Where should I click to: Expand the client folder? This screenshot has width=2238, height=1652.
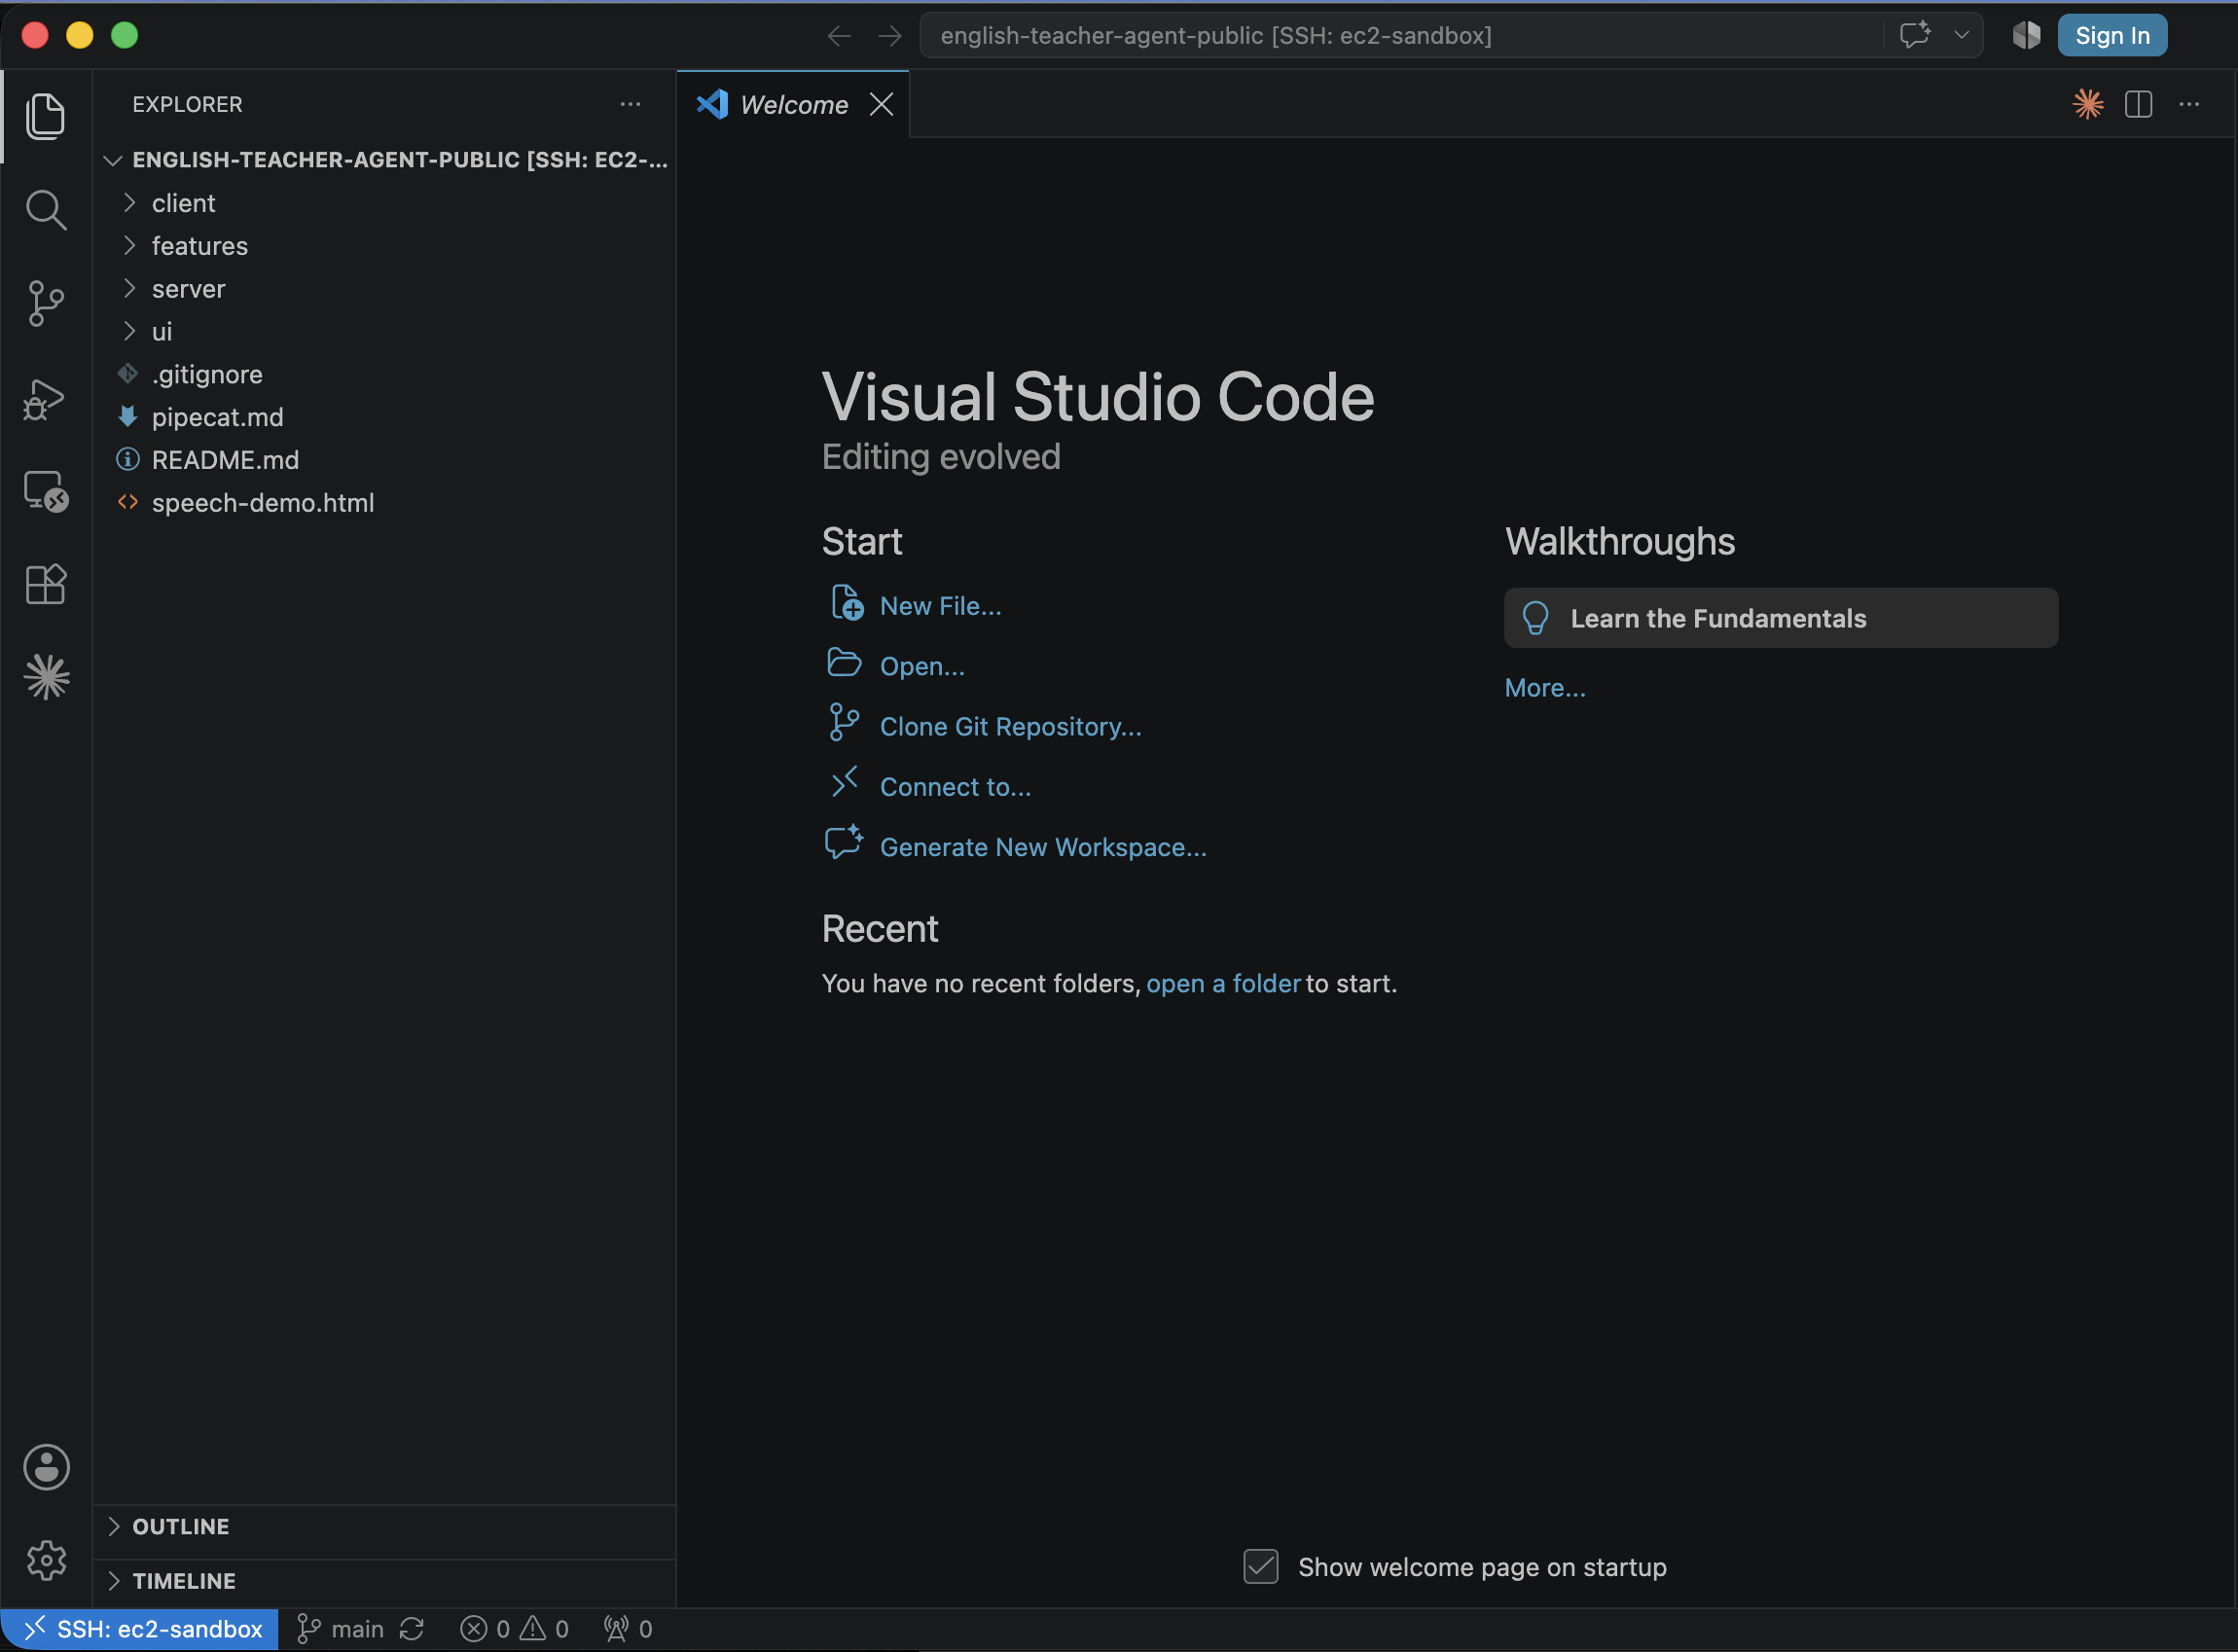click(385, 203)
